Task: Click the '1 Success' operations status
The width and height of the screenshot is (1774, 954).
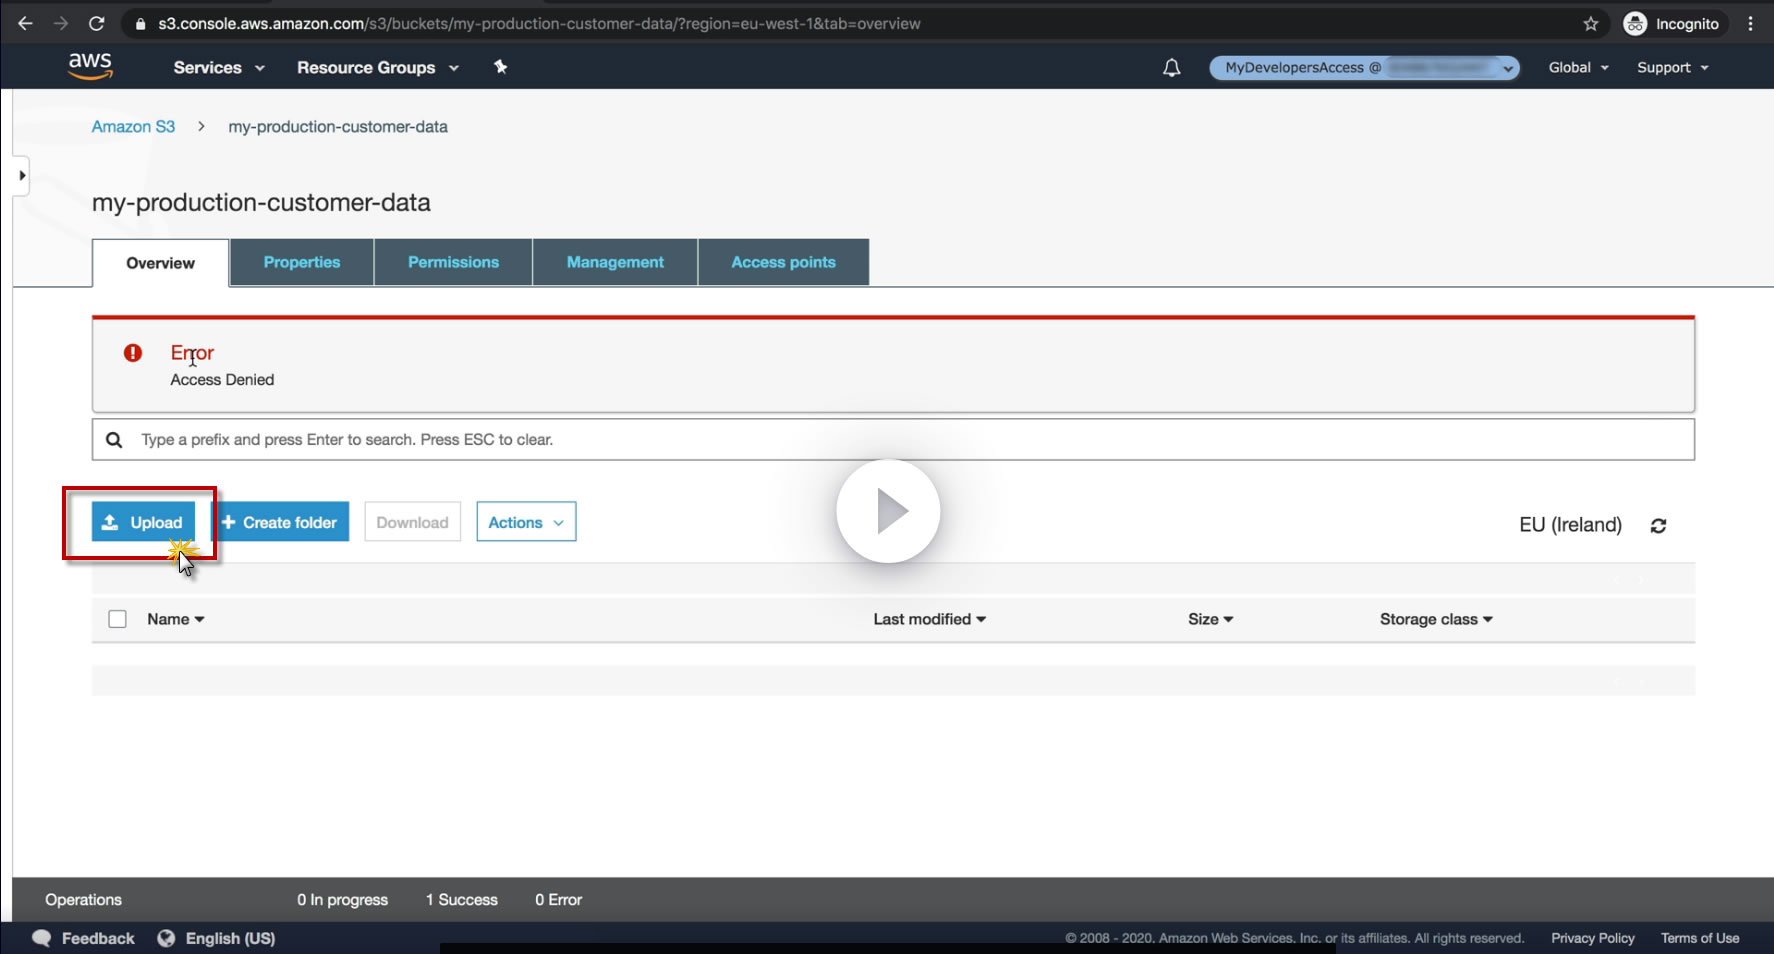Action: pyautogui.click(x=462, y=900)
